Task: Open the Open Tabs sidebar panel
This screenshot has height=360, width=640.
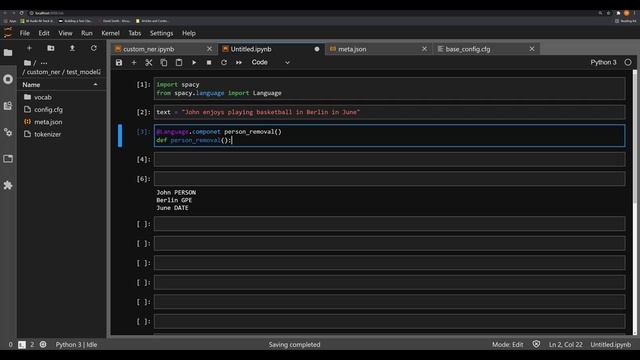Action: coord(8,159)
